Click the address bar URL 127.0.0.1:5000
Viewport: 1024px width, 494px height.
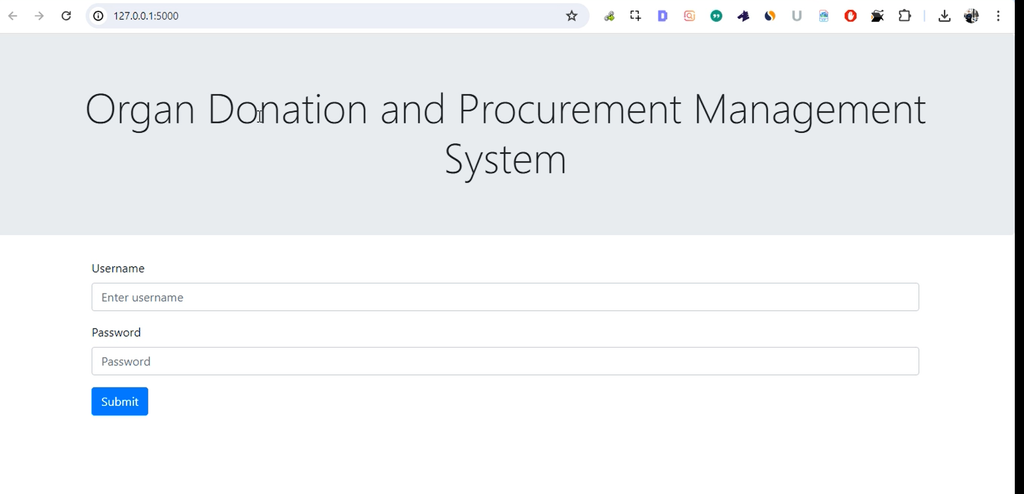[x=146, y=16]
